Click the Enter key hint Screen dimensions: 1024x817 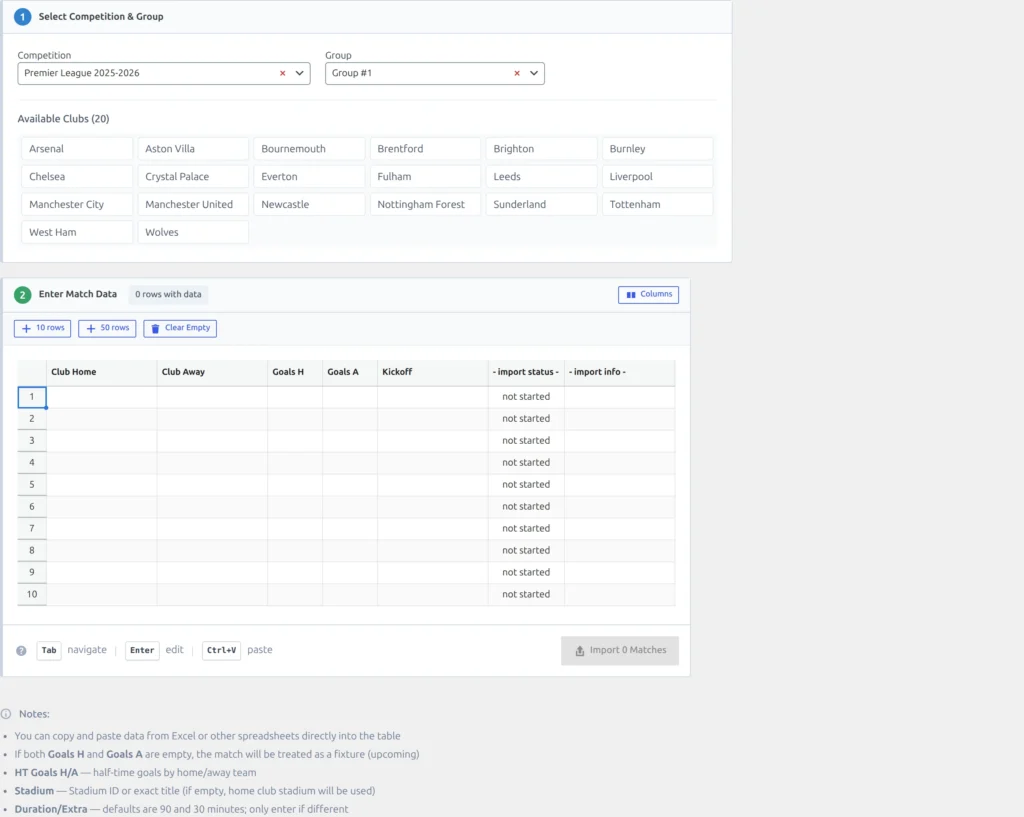point(142,650)
